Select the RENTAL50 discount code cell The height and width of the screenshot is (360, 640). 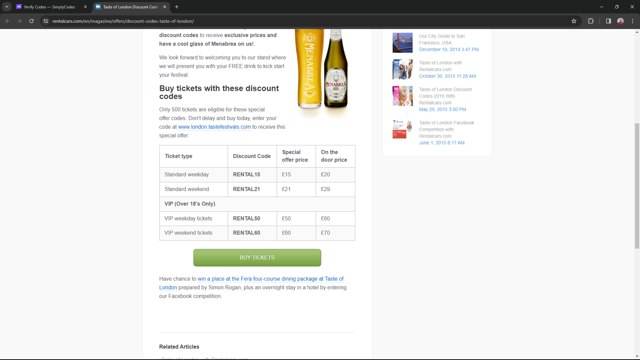coord(252,218)
